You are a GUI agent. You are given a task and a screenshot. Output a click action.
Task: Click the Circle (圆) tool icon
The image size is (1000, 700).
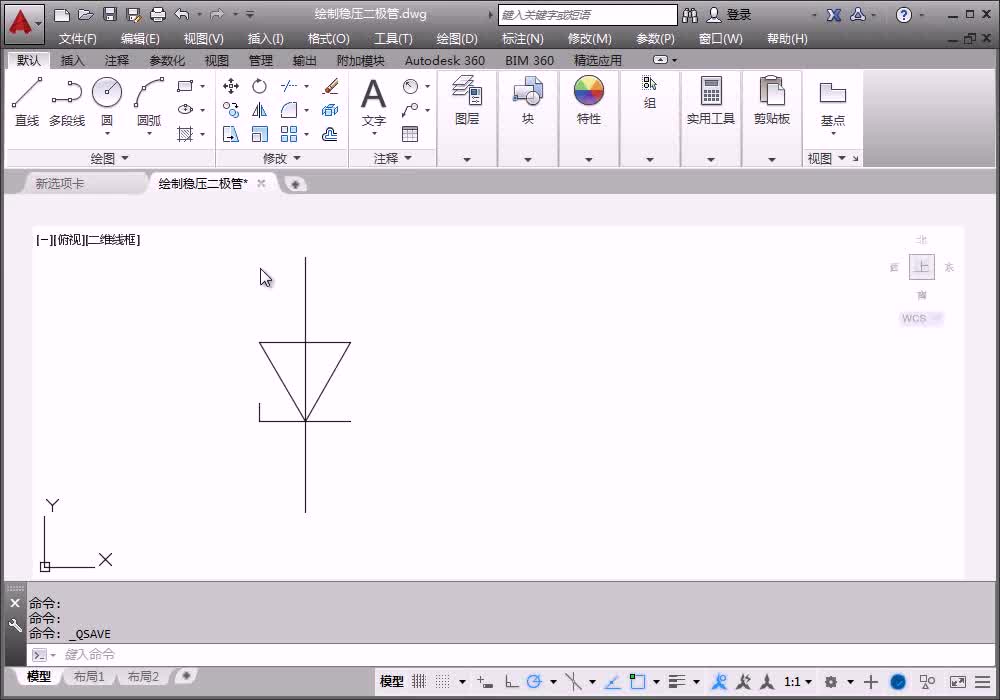tap(107, 93)
